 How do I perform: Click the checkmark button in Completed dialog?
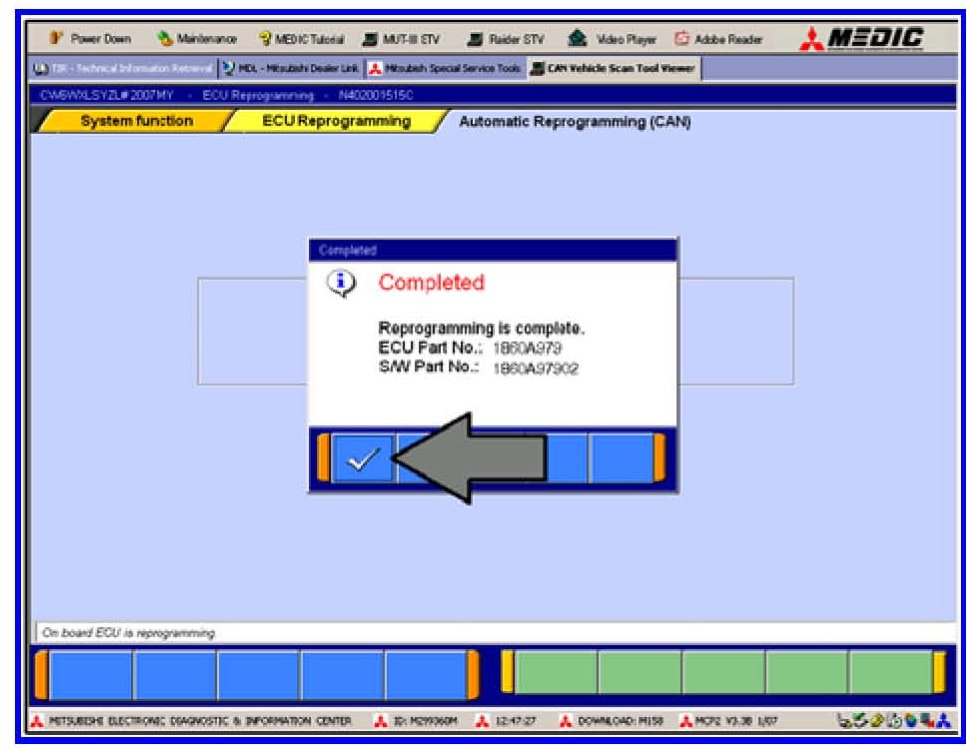point(362,459)
